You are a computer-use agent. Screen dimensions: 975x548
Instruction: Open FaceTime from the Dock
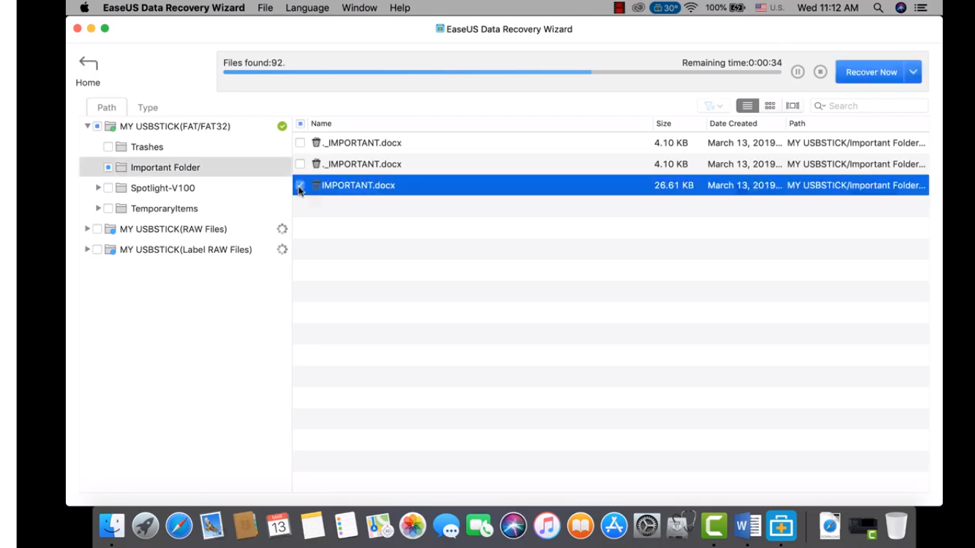tap(479, 526)
